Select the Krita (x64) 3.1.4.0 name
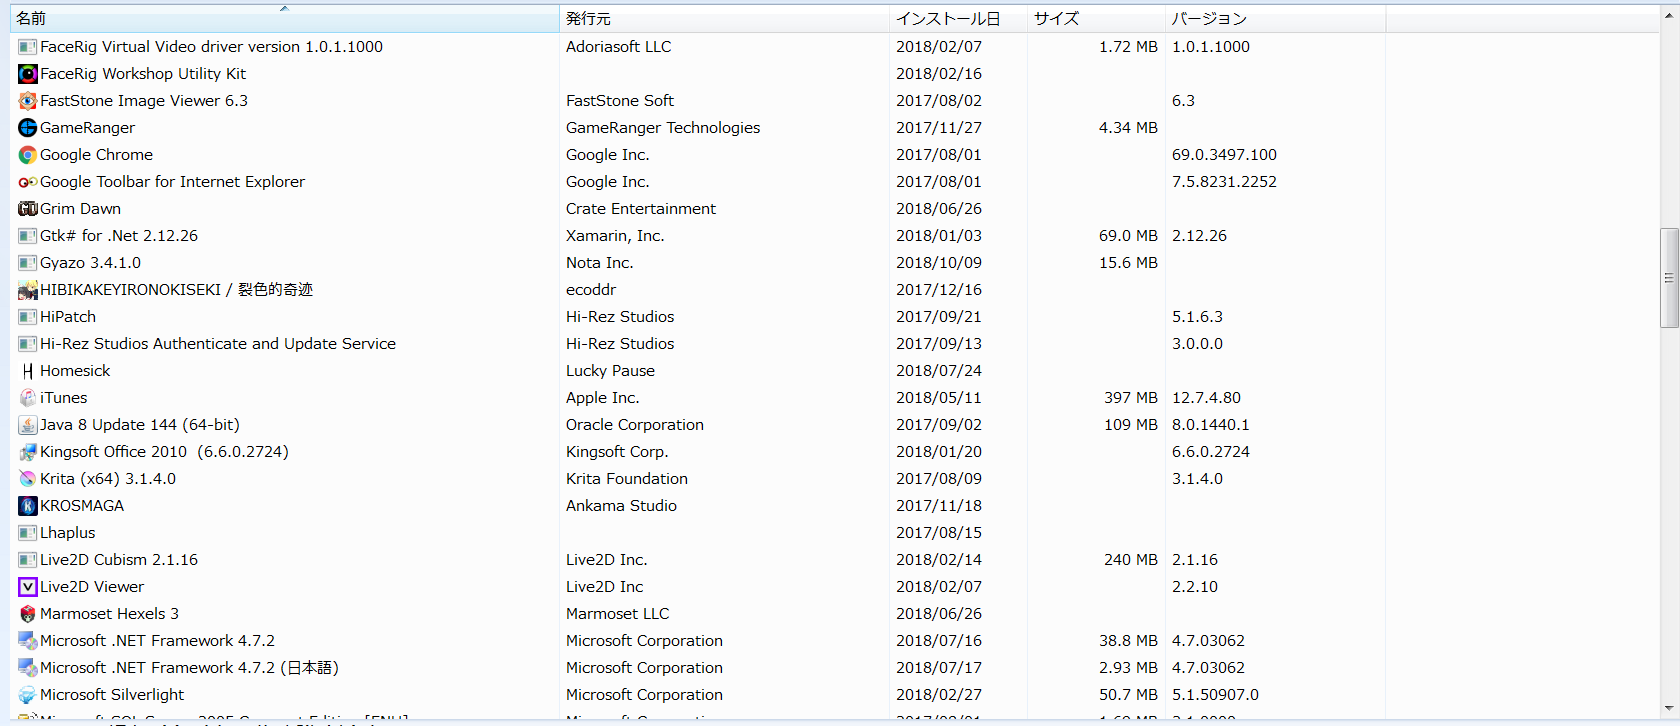This screenshot has width=1680, height=726. (x=108, y=479)
